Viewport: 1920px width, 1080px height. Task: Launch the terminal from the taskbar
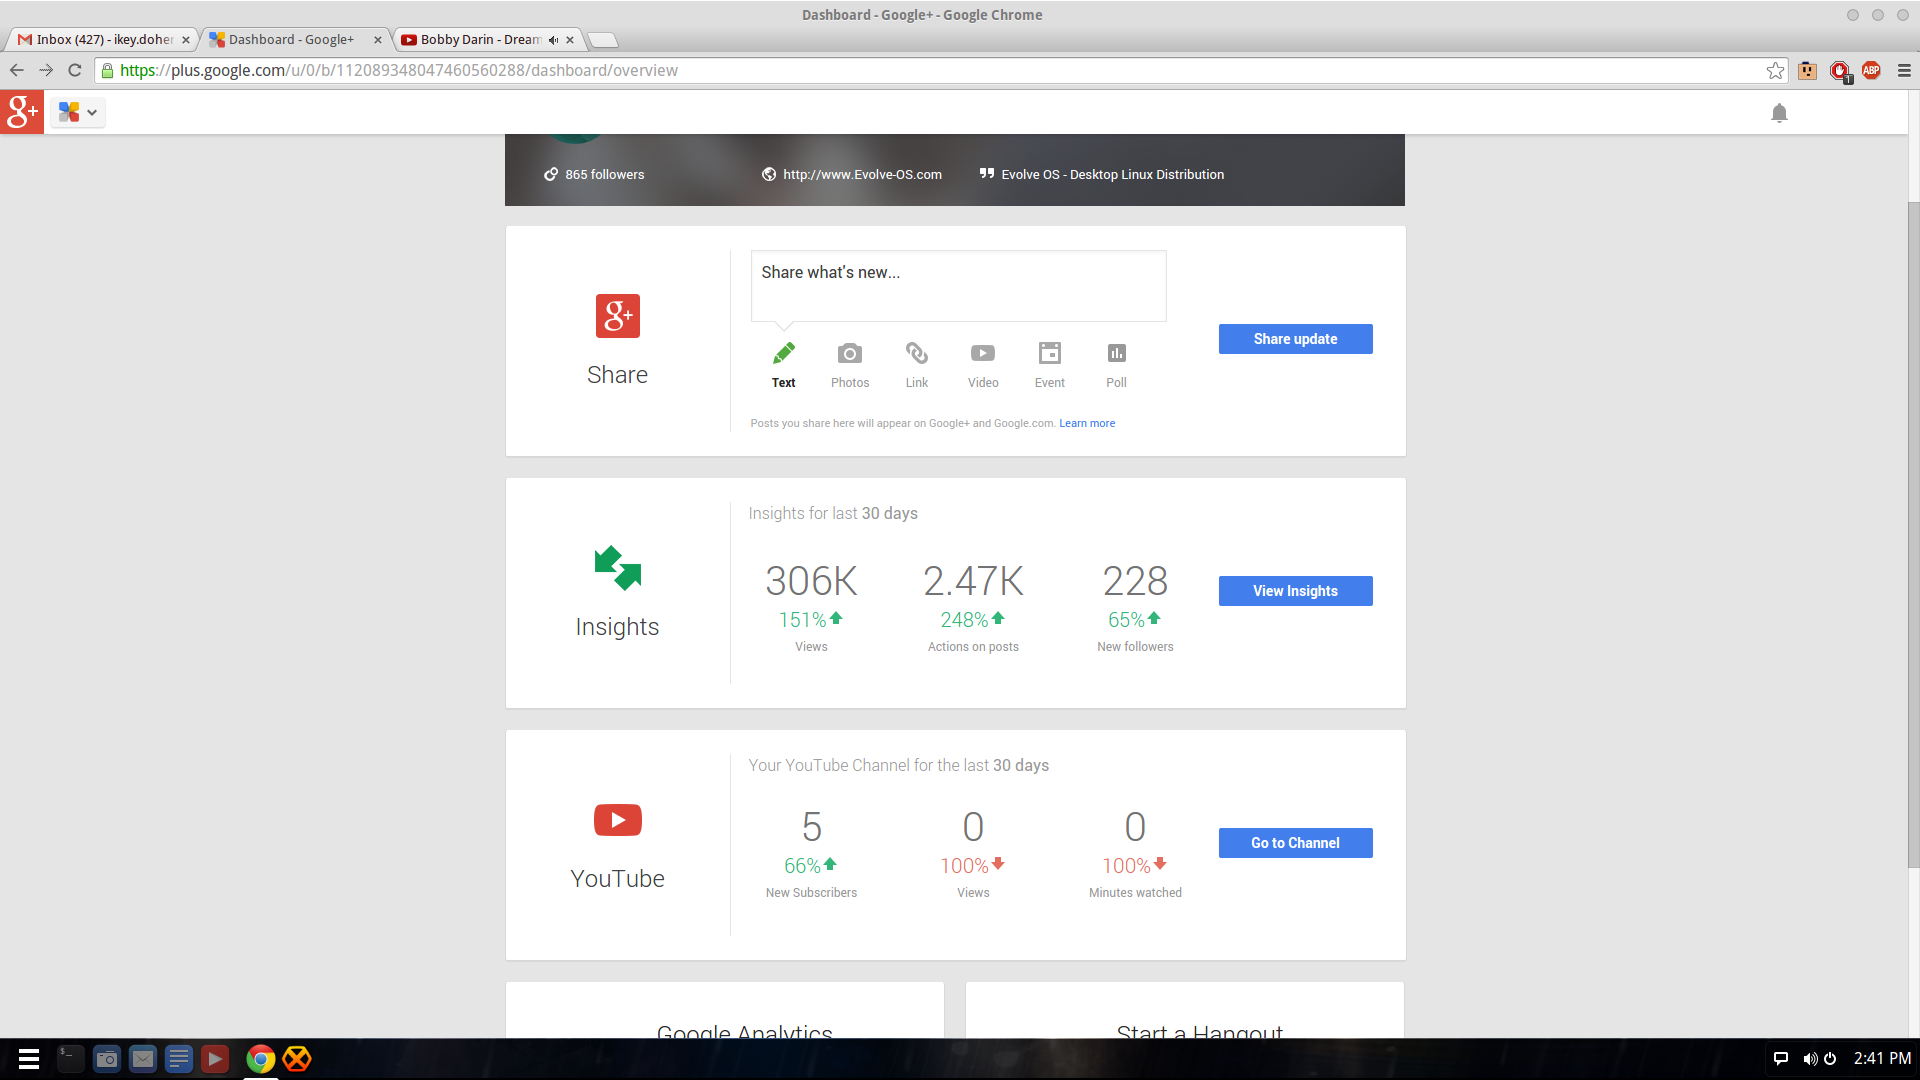pyautogui.click(x=70, y=1059)
